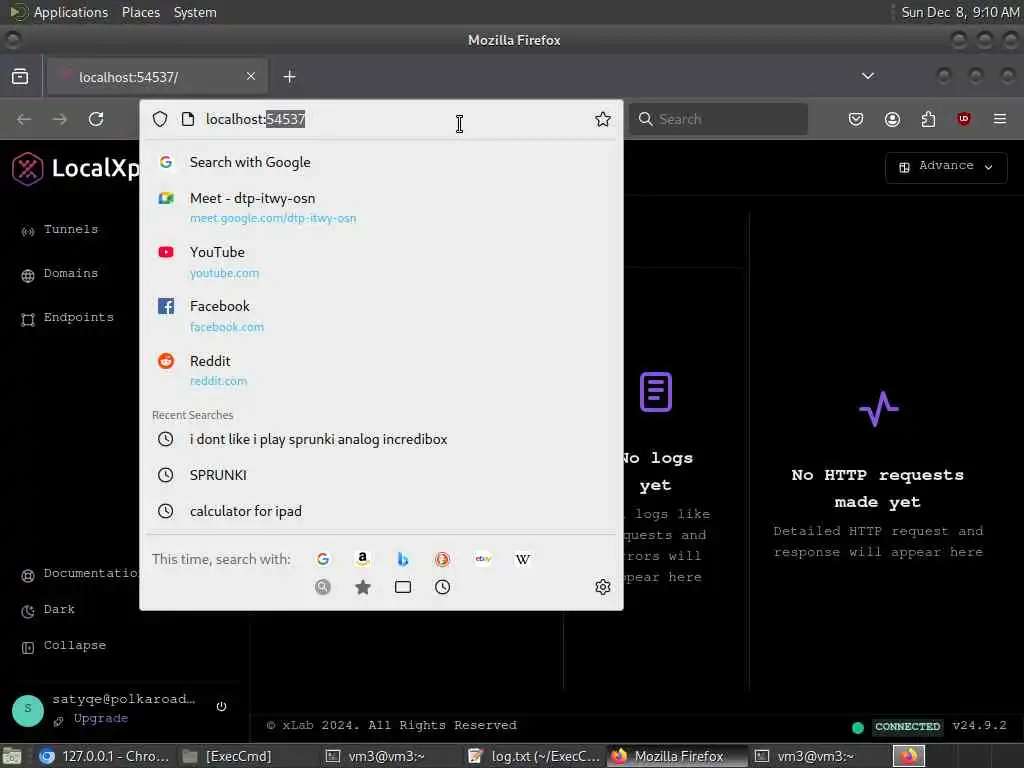This screenshot has height=768, width=1024.
Task: Search open tabs using the tab icon
Action: [403, 587]
